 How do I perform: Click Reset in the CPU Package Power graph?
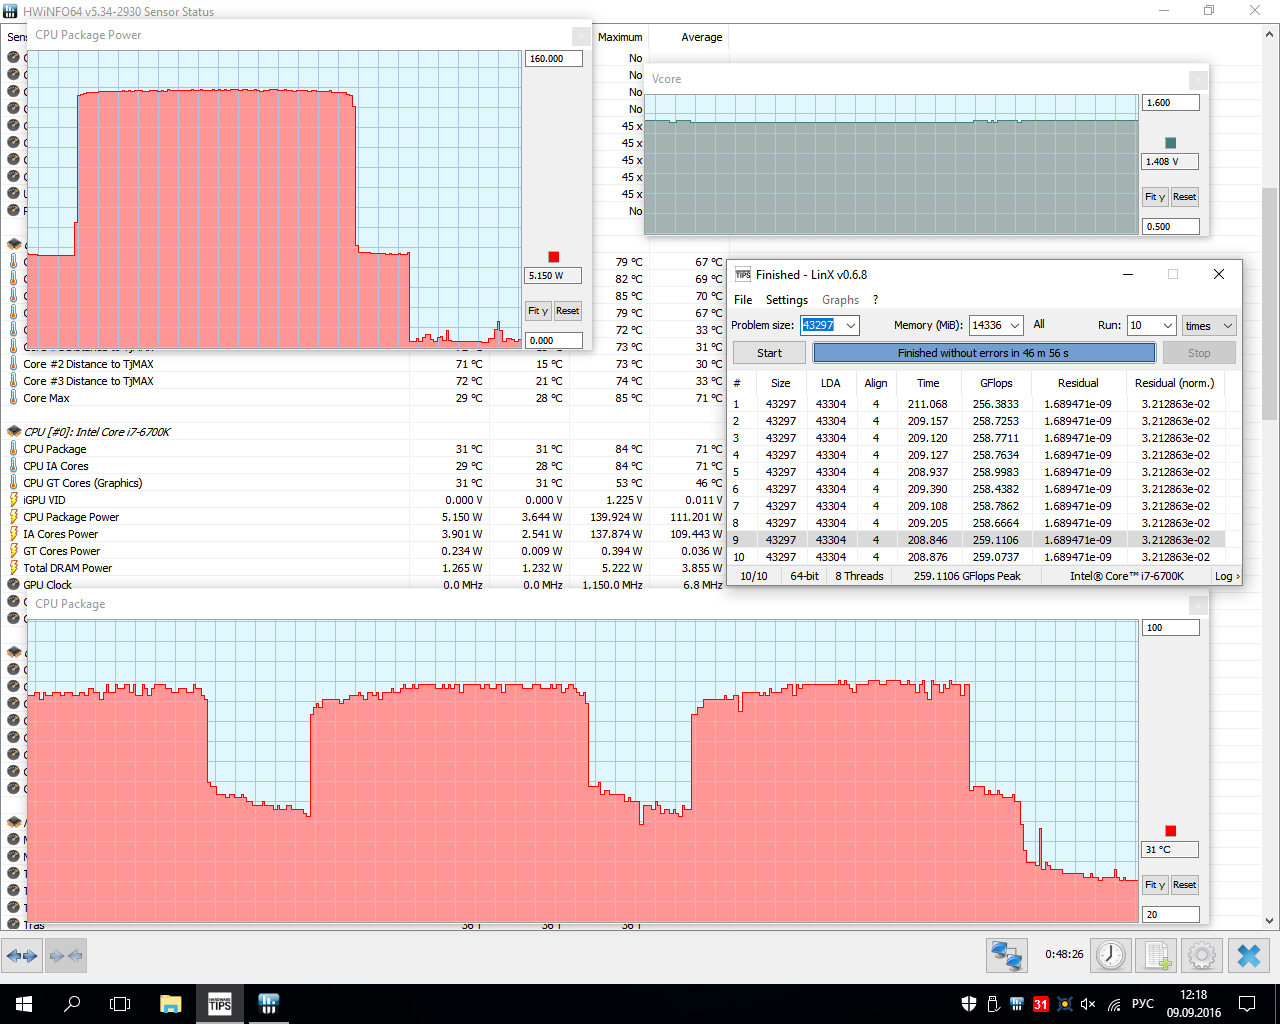[x=567, y=311]
